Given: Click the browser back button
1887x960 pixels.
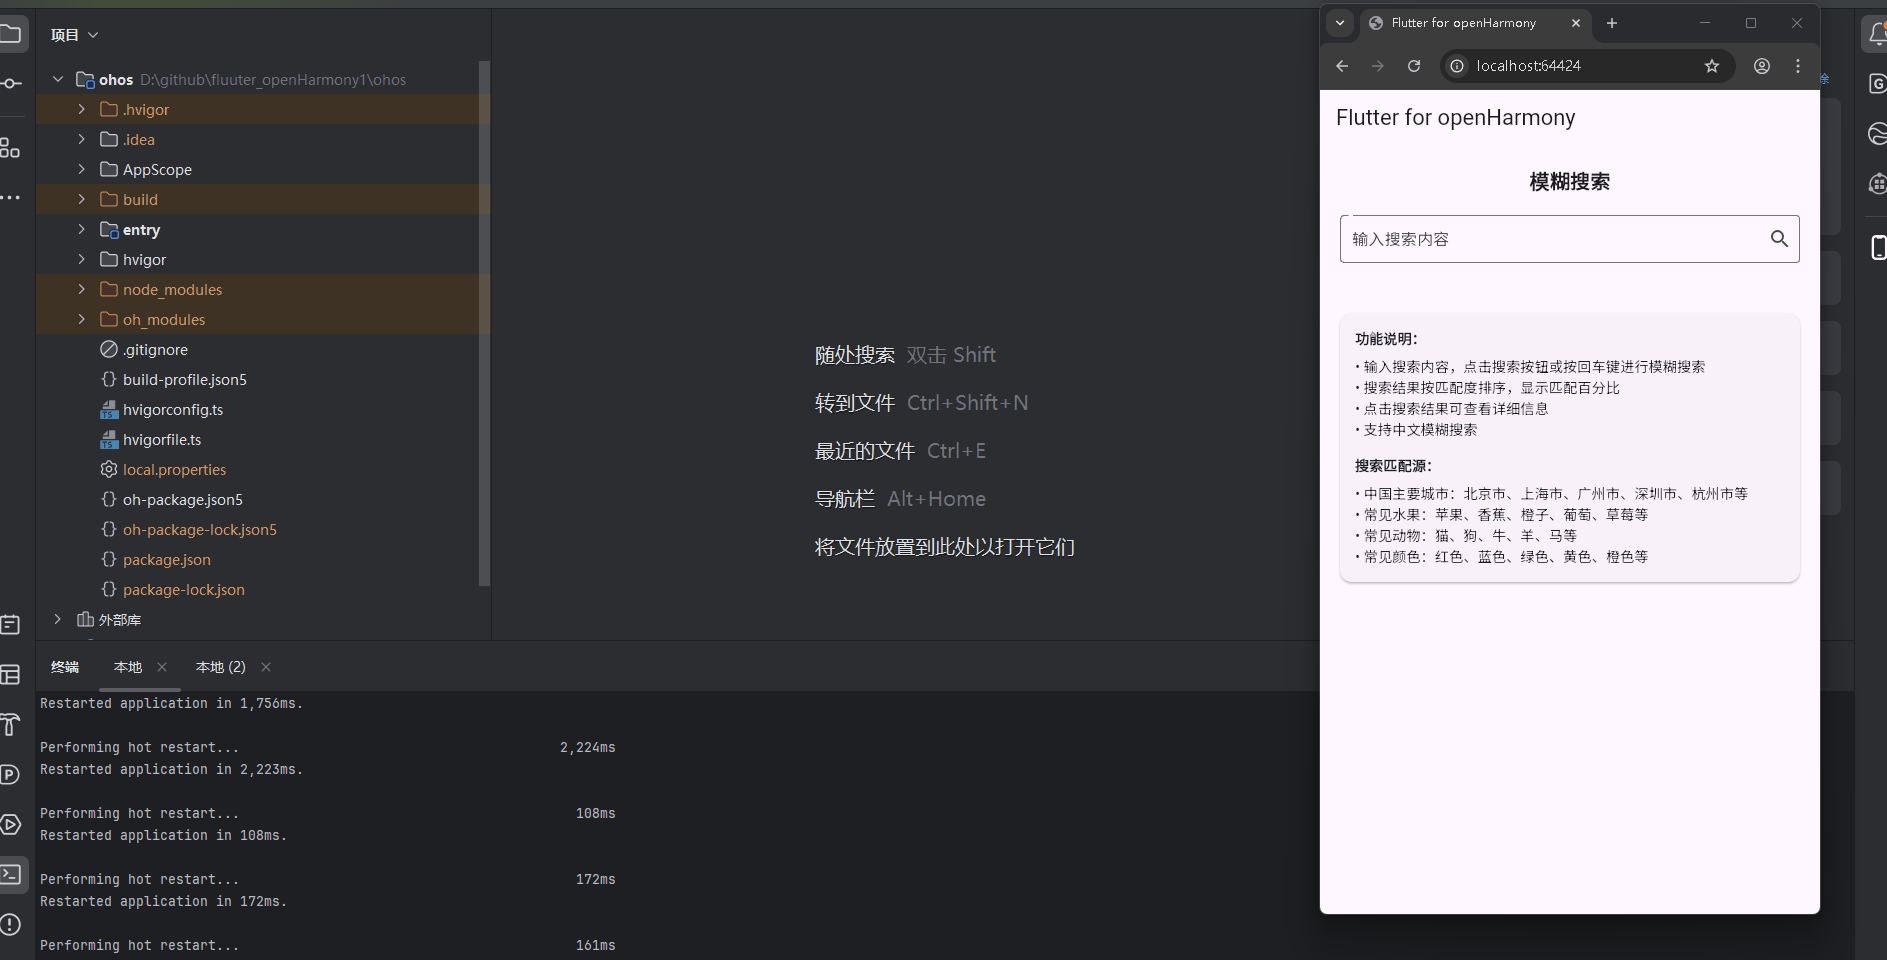Looking at the screenshot, I should click(1341, 66).
